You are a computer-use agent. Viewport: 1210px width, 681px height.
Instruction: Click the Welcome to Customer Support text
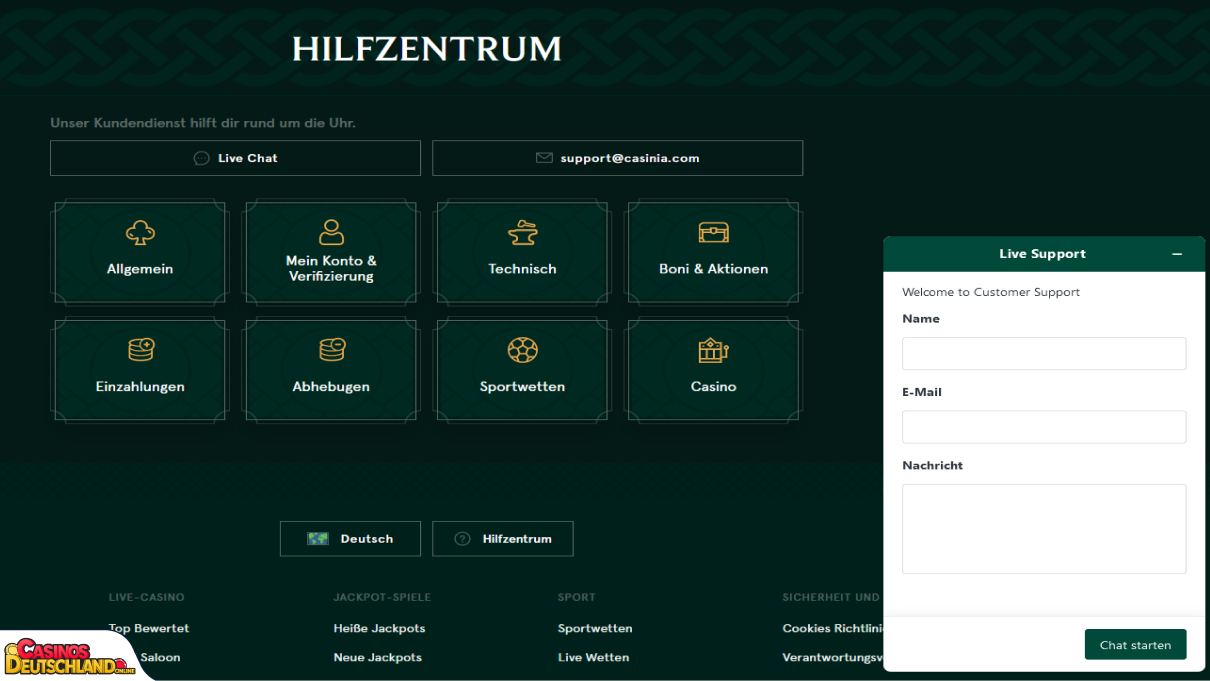[x=991, y=292]
